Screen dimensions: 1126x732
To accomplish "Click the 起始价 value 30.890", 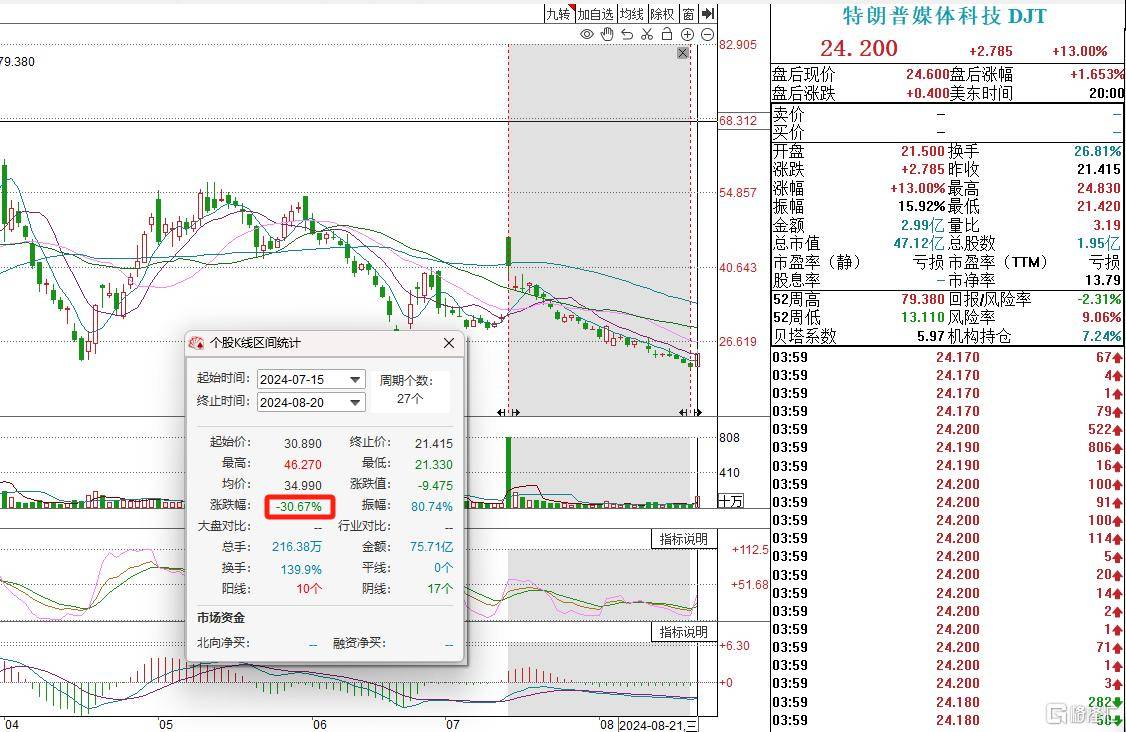I will coord(302,443).
